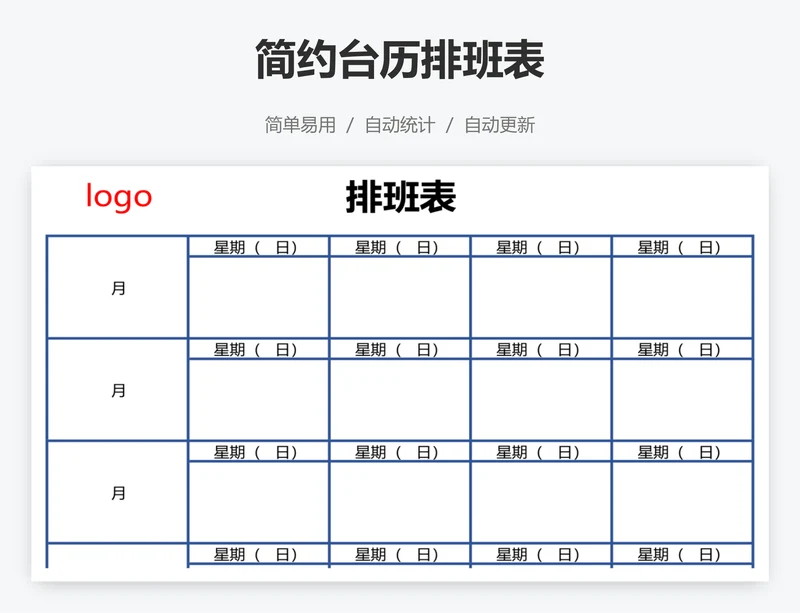This screenshot has width=800, height=613.
Task: Click the red logo placeholder text
Action: (119, 197)
